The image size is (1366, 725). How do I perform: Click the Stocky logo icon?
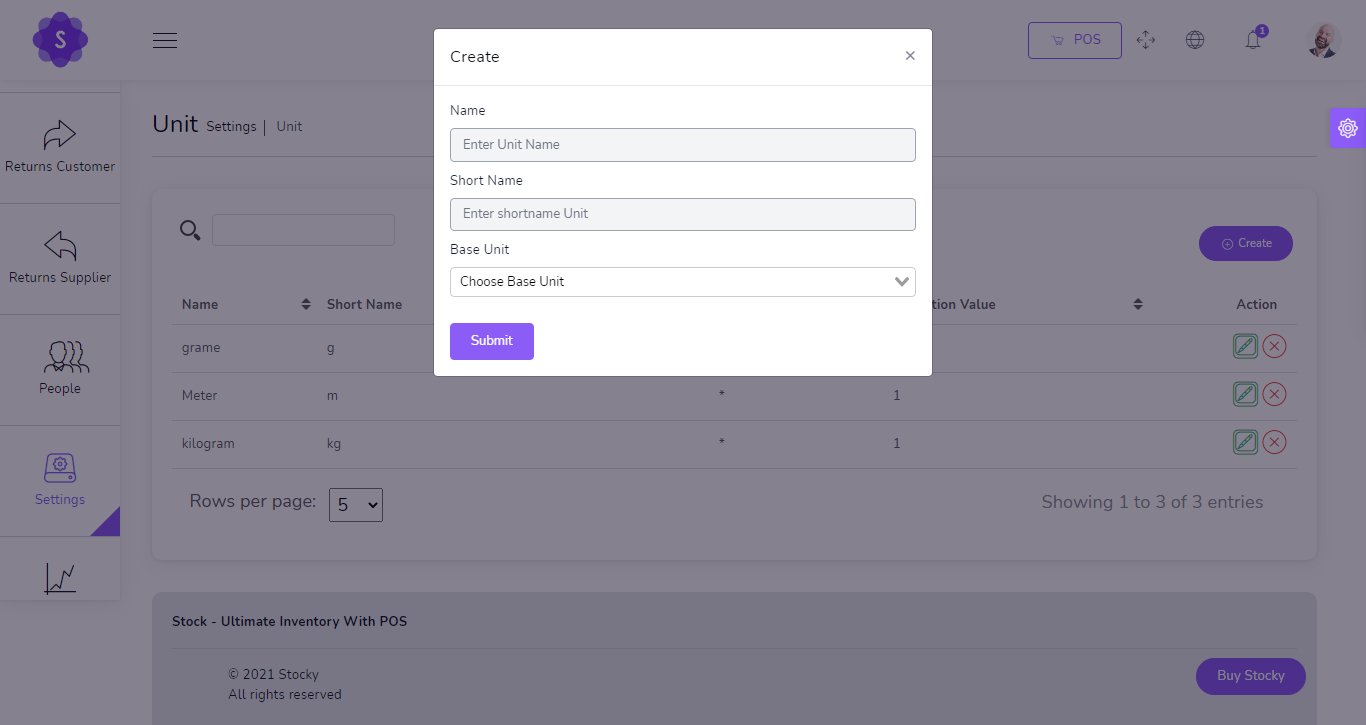[60, 40]
